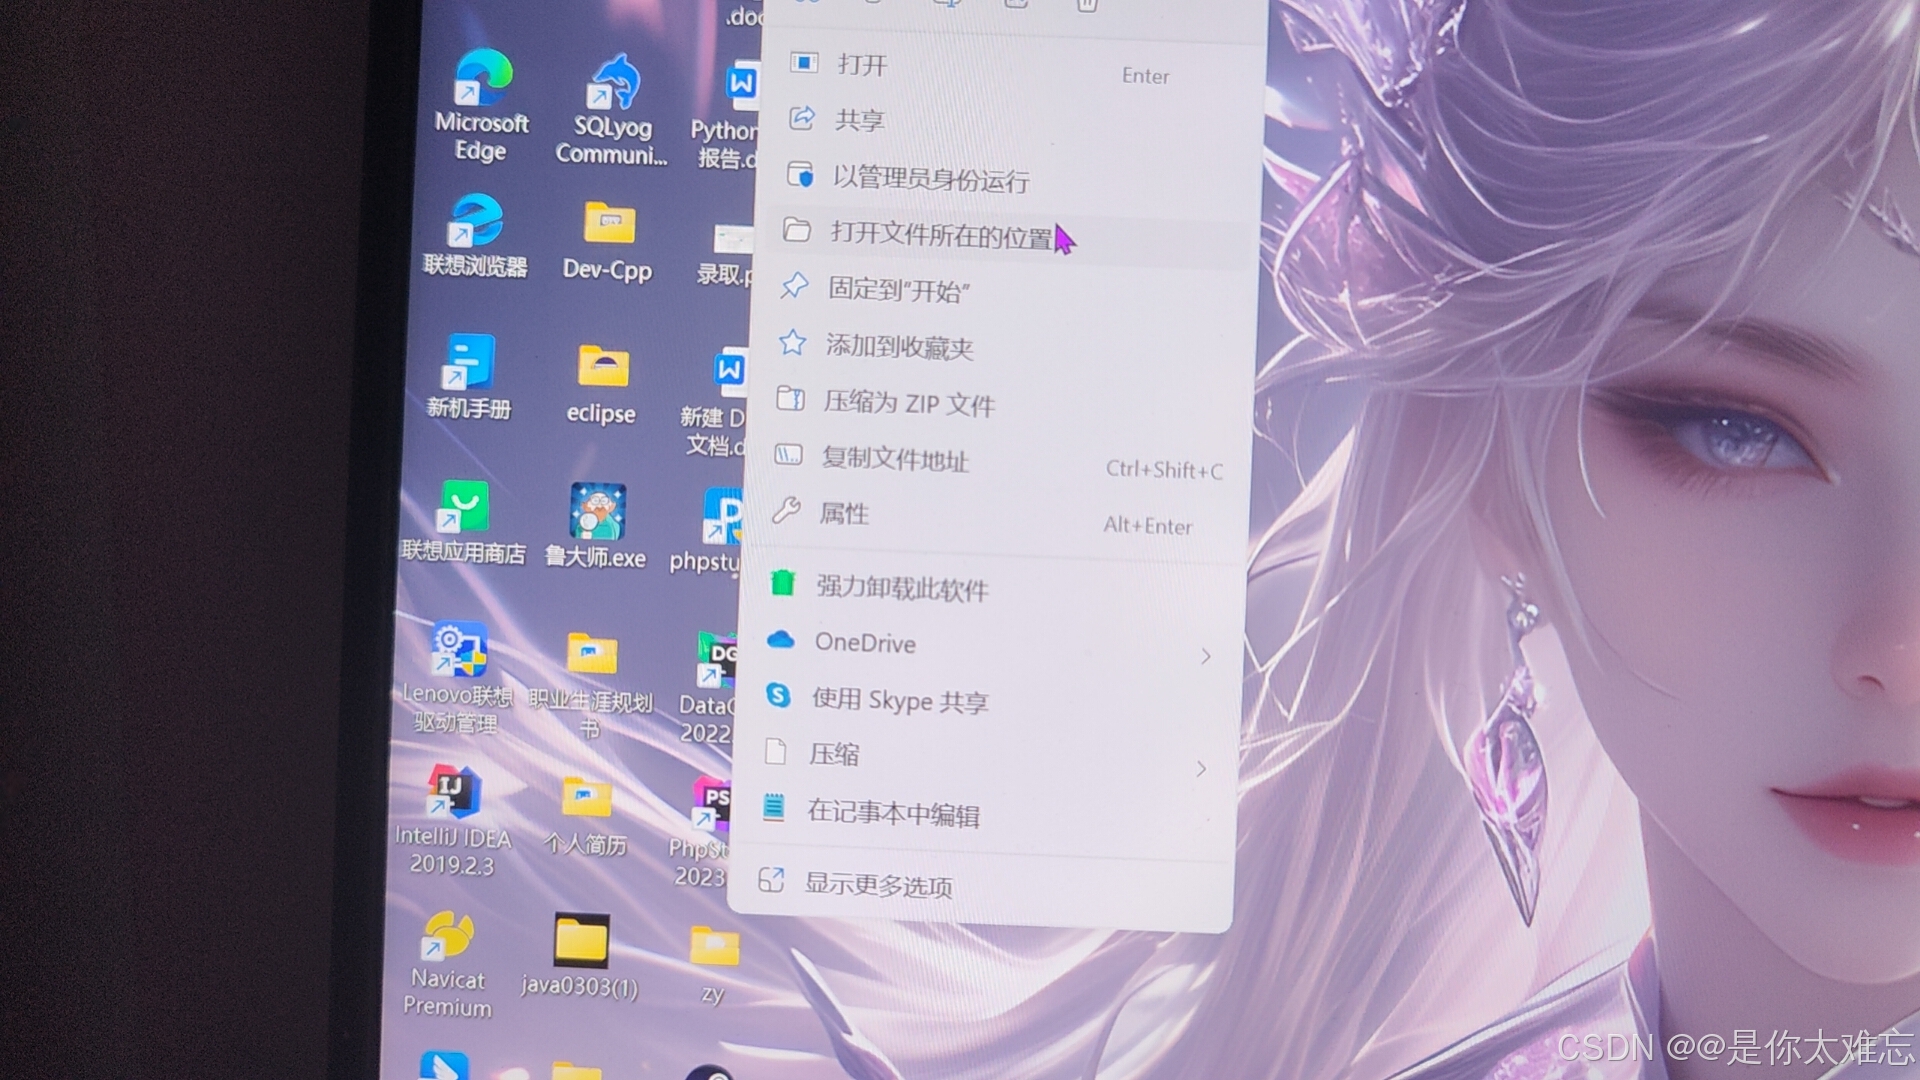Screen dimensions: 1920x1080
Task: Choose 压缩为 ZIP 文件 option
Action: point(908,403)
